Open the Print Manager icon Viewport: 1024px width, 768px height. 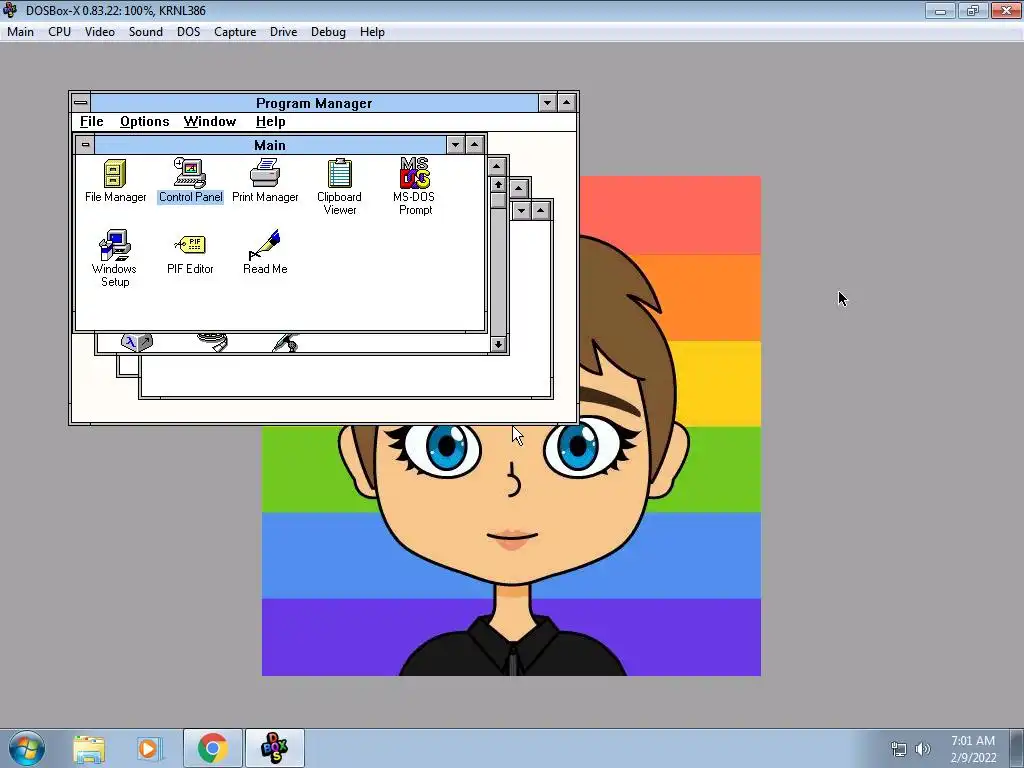click(265, 181)
